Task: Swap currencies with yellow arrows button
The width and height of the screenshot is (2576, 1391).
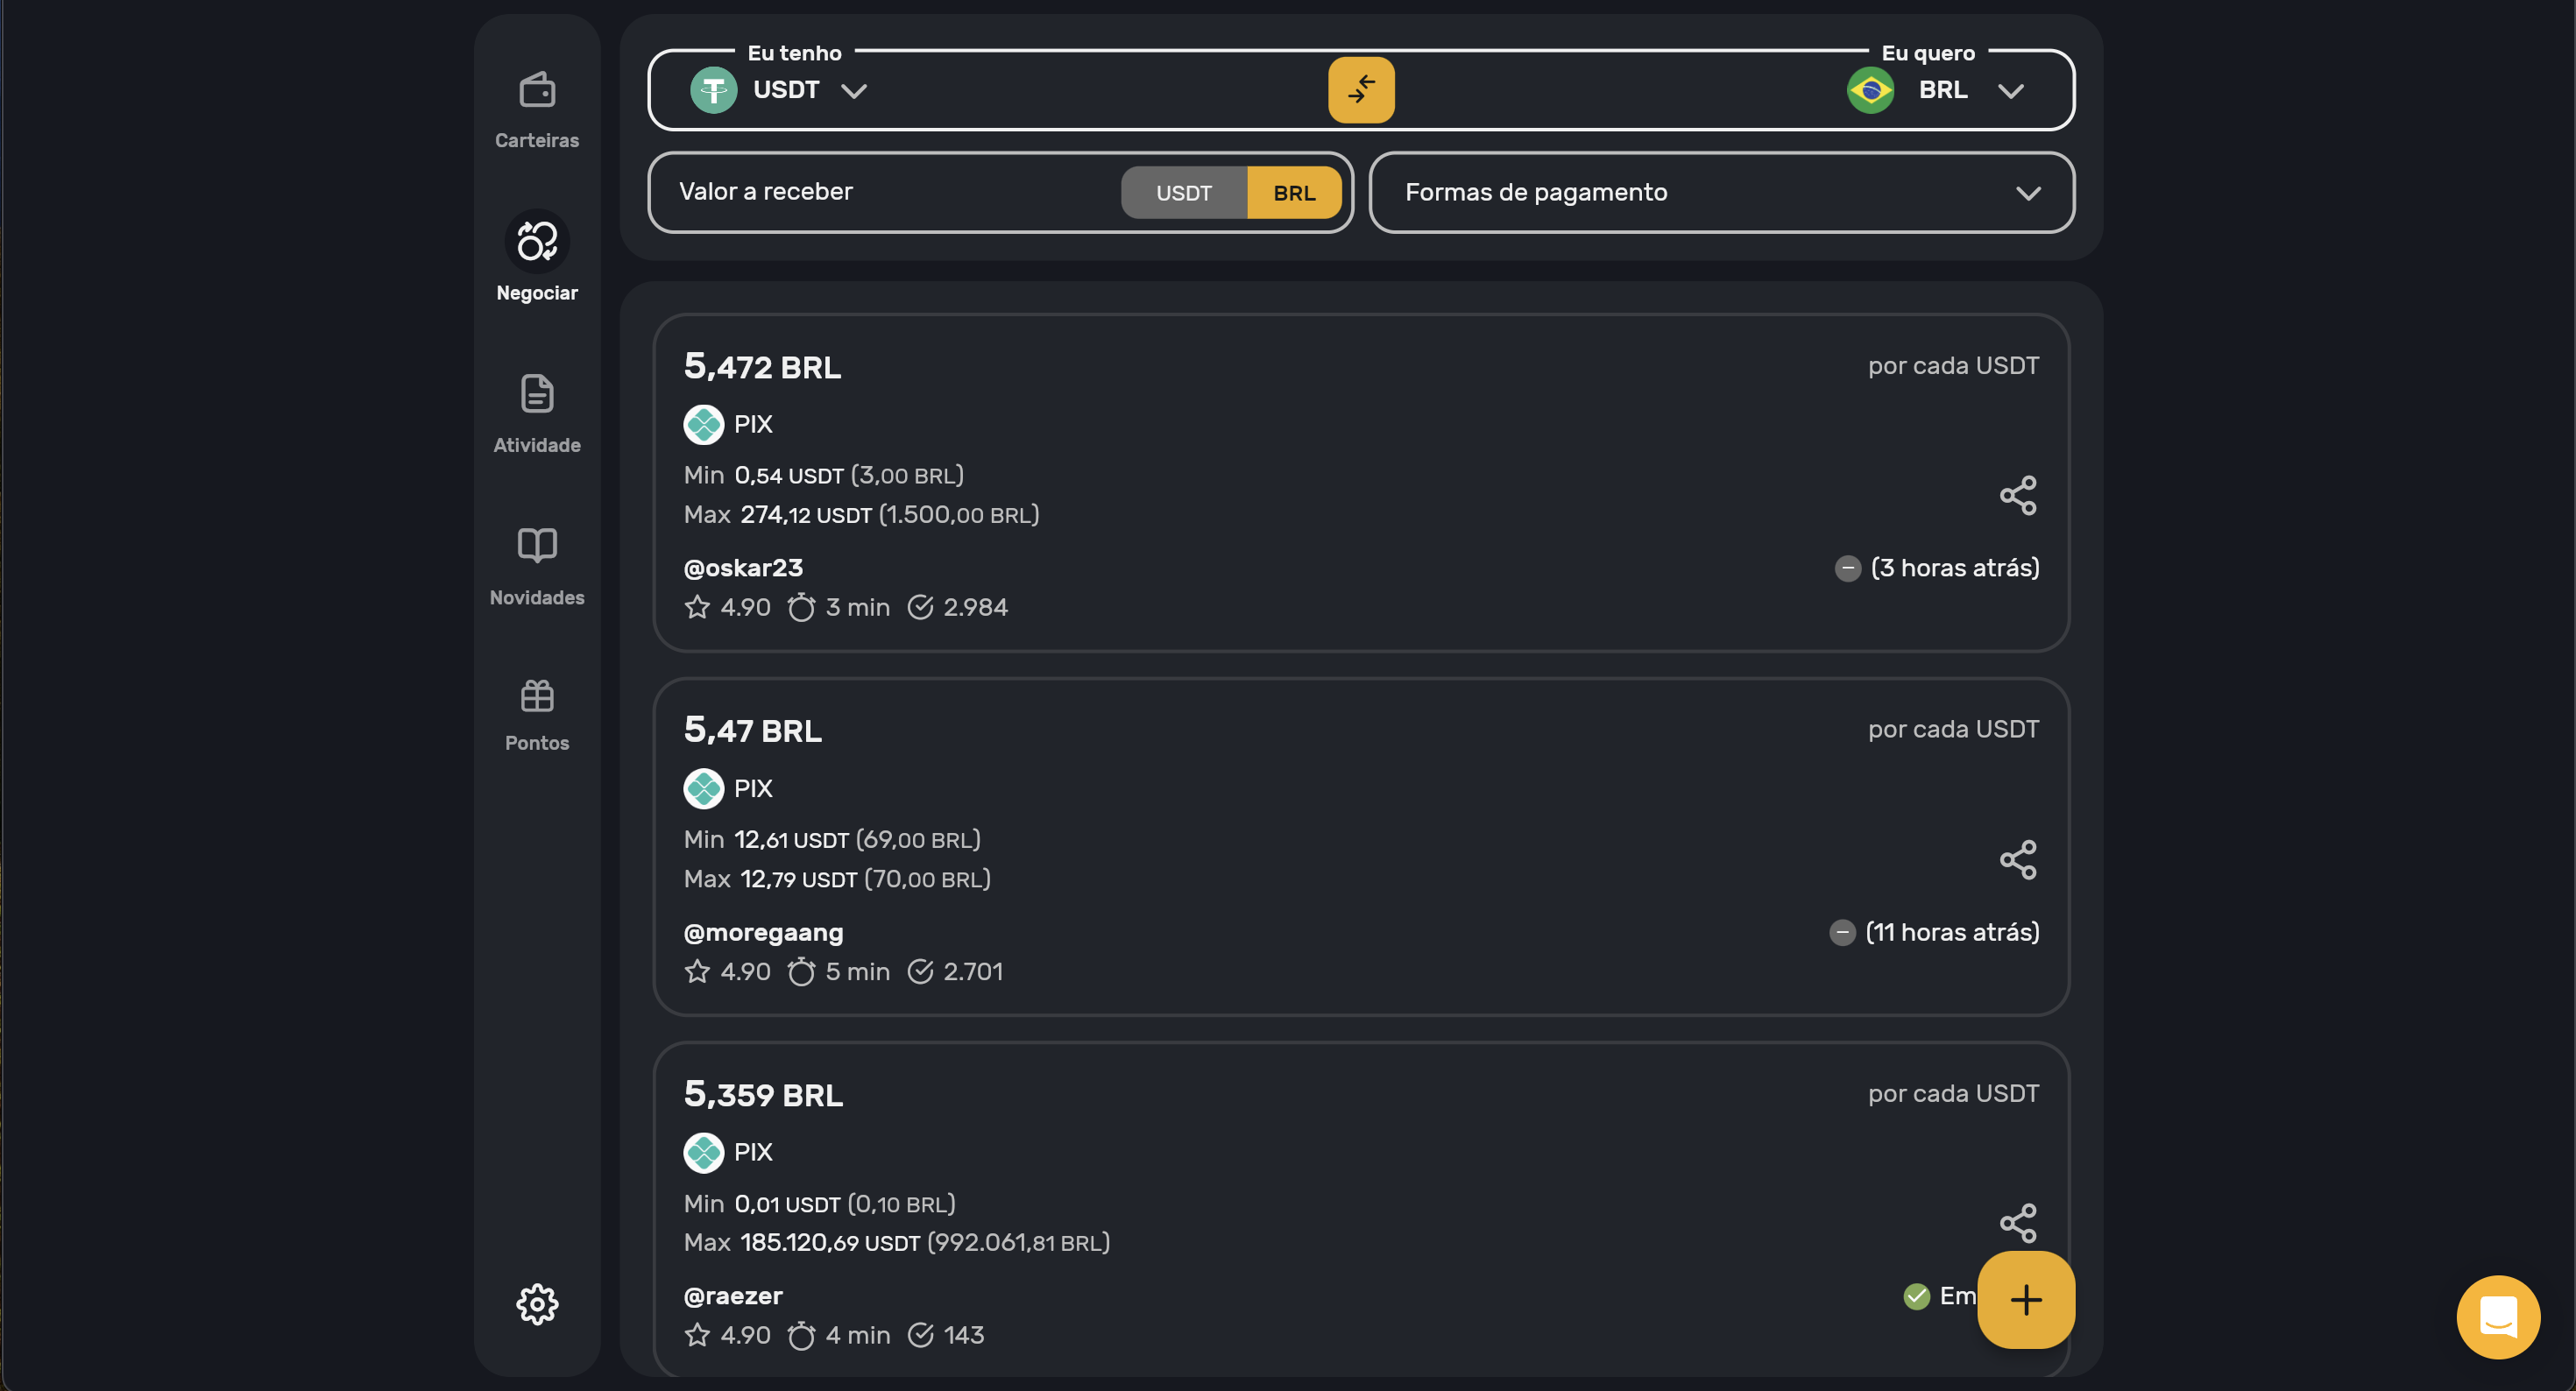Action: click(x=1361, y=90)
